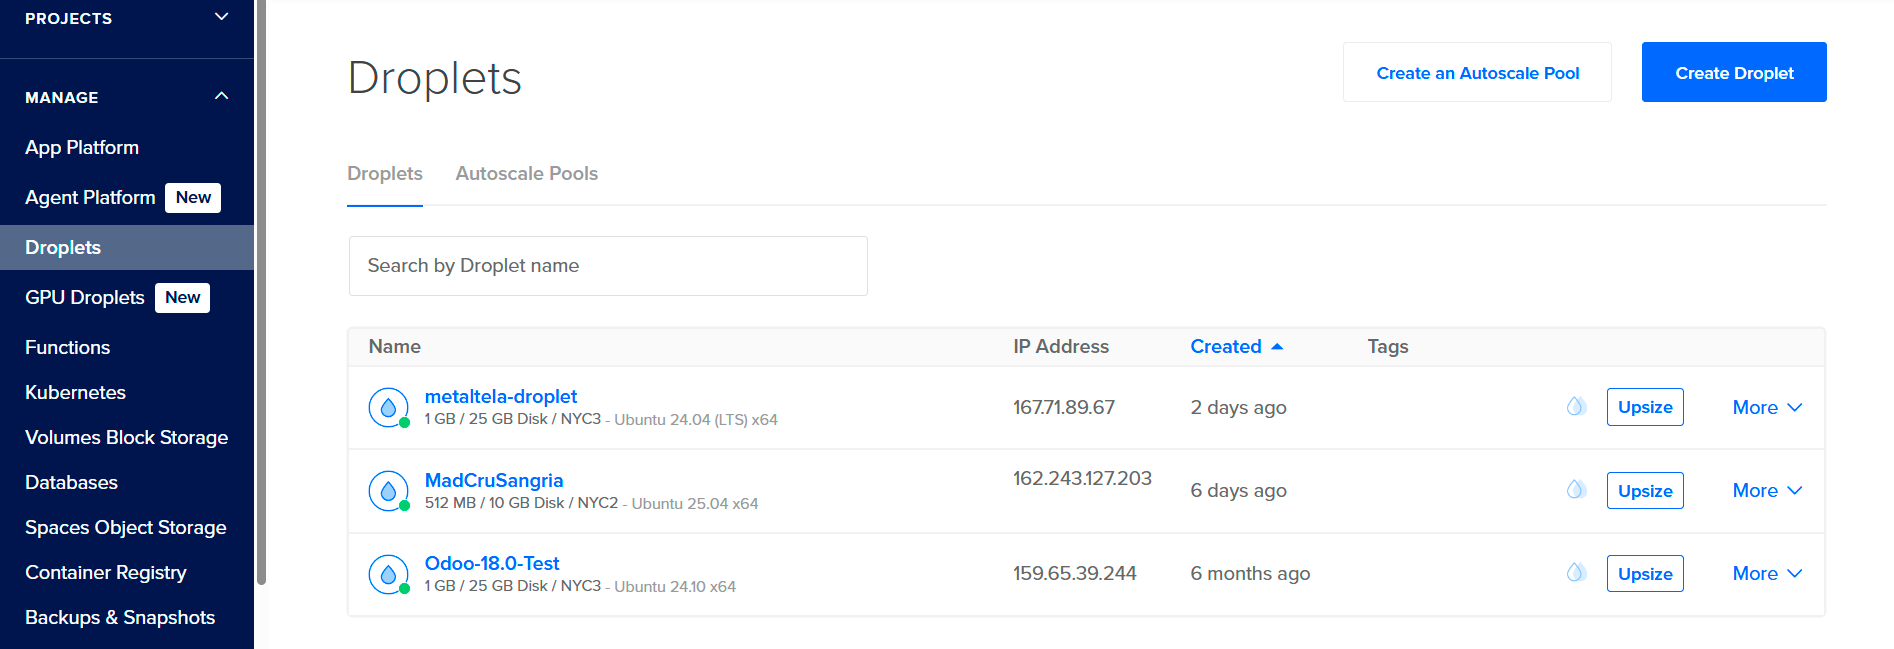This screenshot has width=1894, height=649.
Task: Upsize the metaltela-droplet droplet
Action: [1645, 407]
